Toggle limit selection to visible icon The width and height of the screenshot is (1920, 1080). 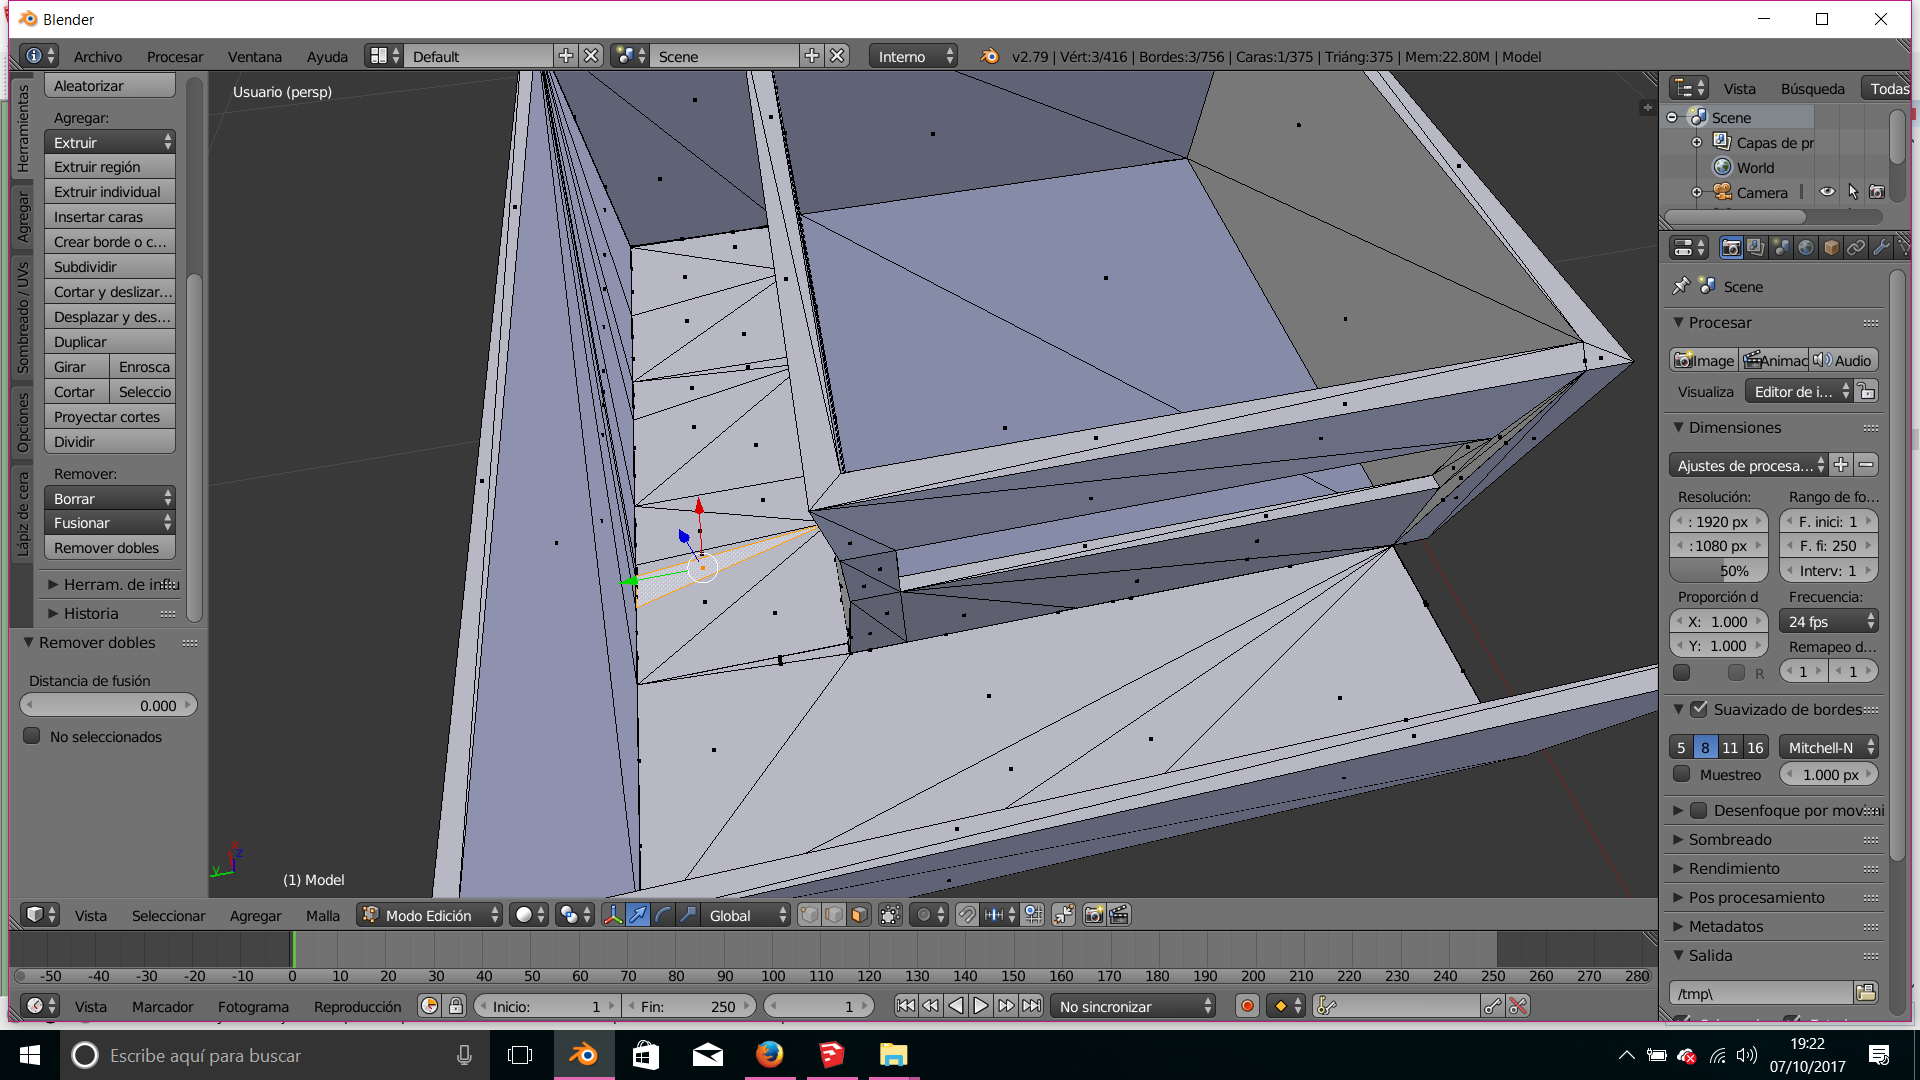coord(890,915)
